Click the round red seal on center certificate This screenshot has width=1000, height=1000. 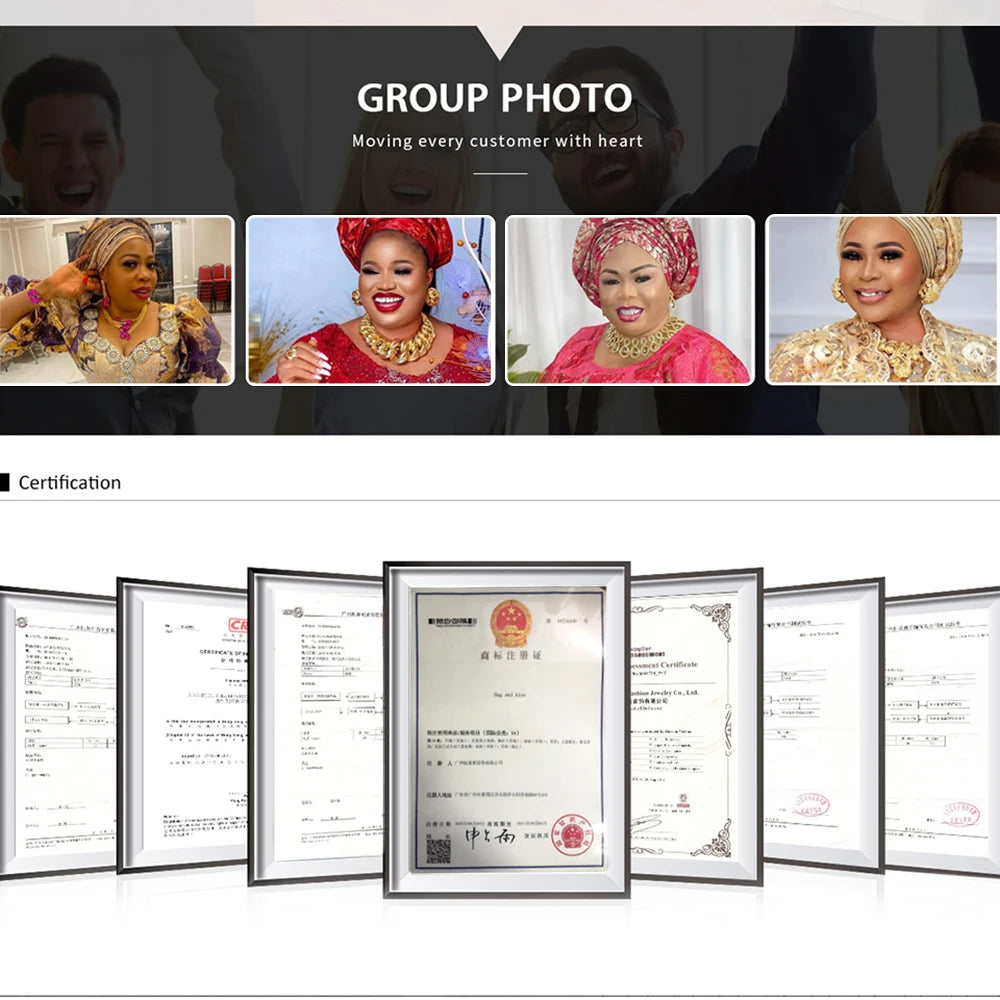(571, 834)
